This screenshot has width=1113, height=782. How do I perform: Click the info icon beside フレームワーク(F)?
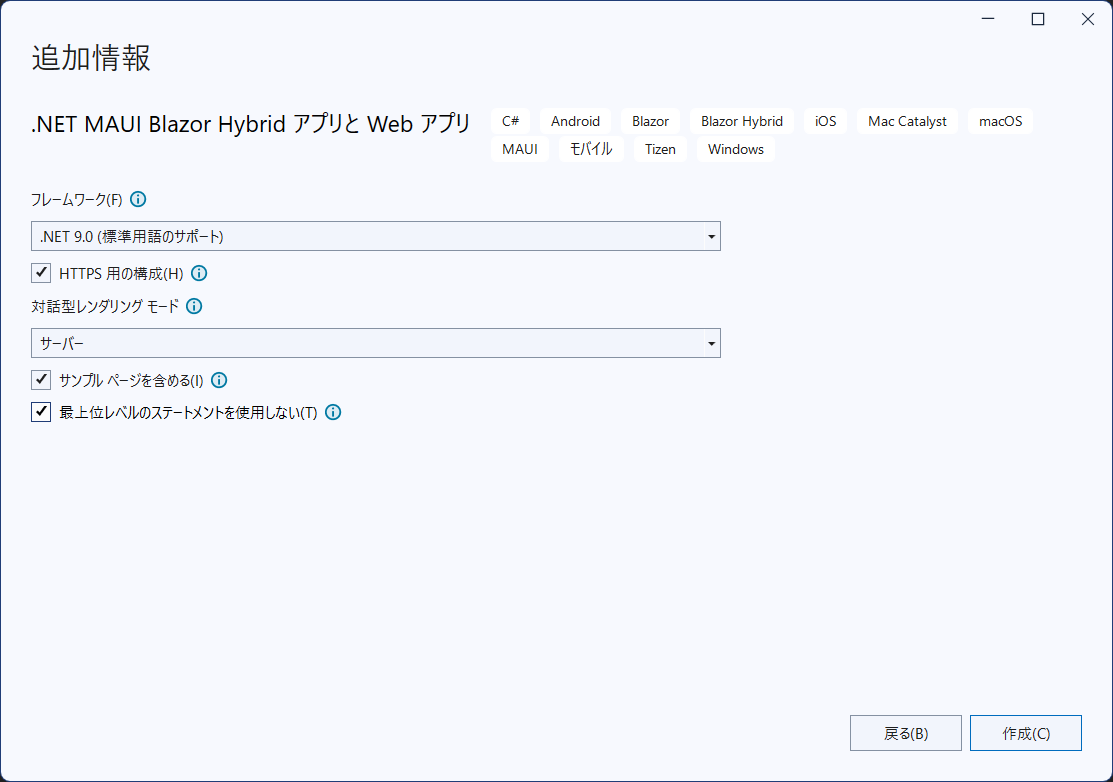138,199
